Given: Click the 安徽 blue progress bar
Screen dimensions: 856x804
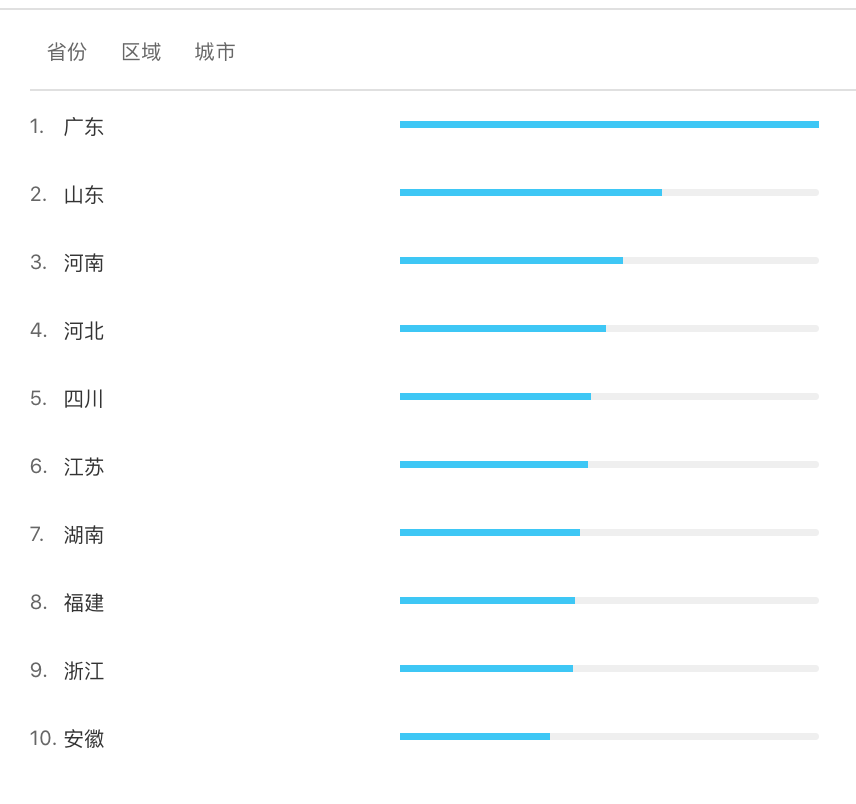Looking at the screenshot, I should (474, 736).
